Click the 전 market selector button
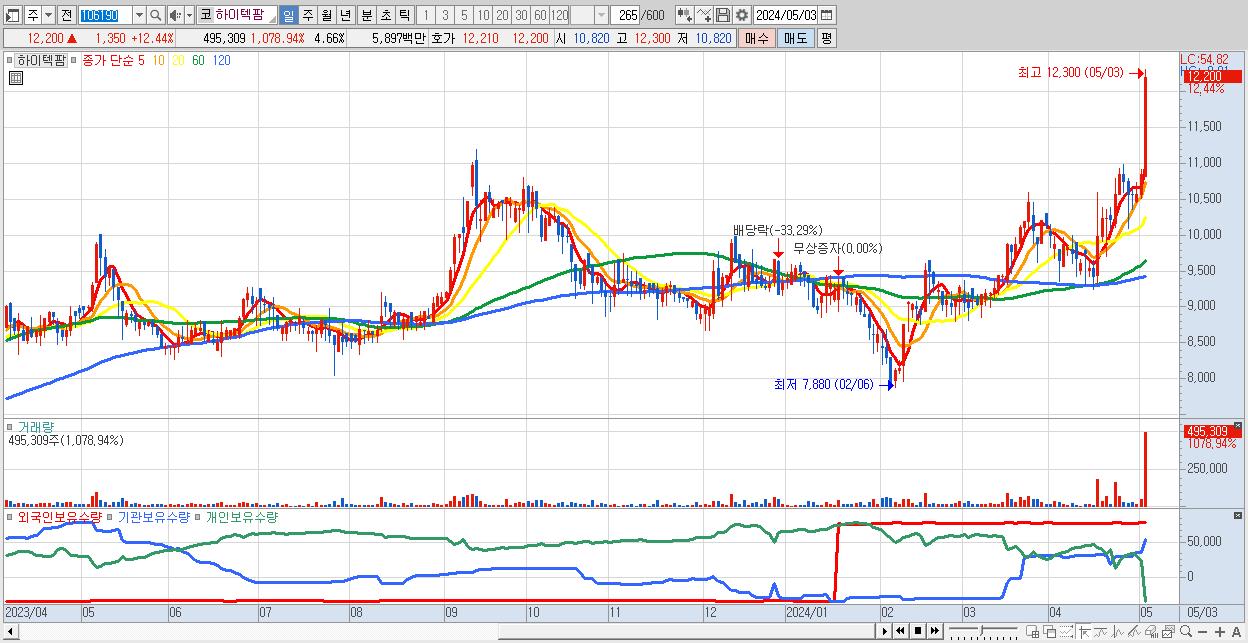The width and height of the screenshot is (1248, 643). pyautogui.click(x=66, y=15)
